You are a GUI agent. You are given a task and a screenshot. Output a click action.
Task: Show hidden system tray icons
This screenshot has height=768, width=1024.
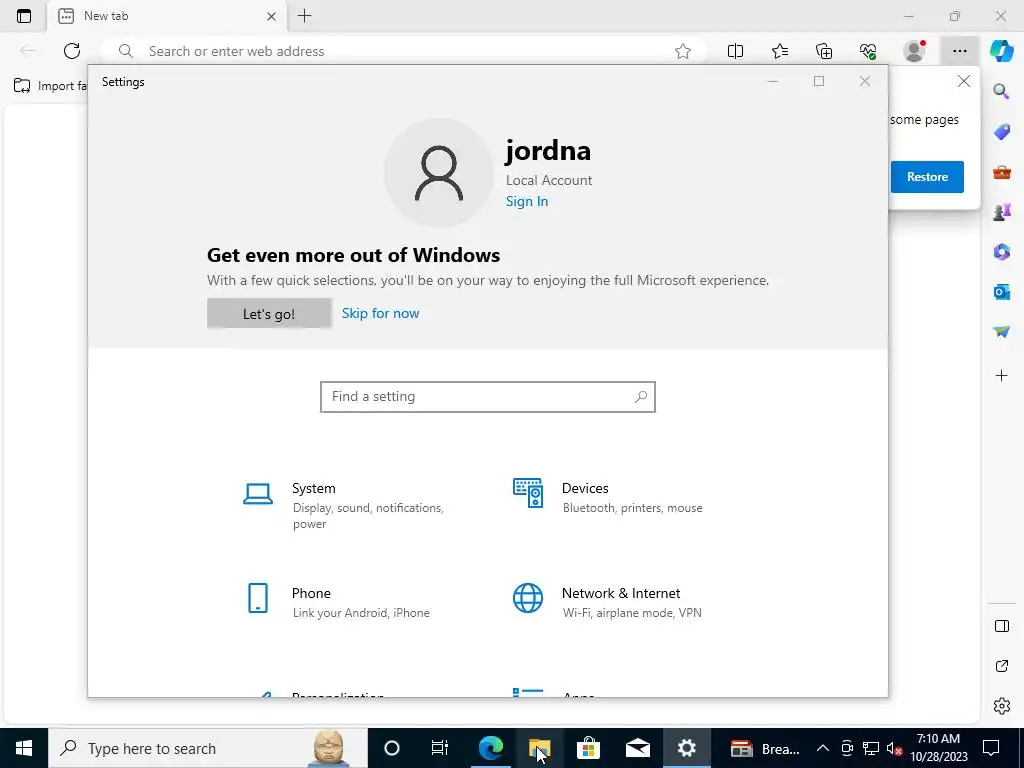[823, 748]
